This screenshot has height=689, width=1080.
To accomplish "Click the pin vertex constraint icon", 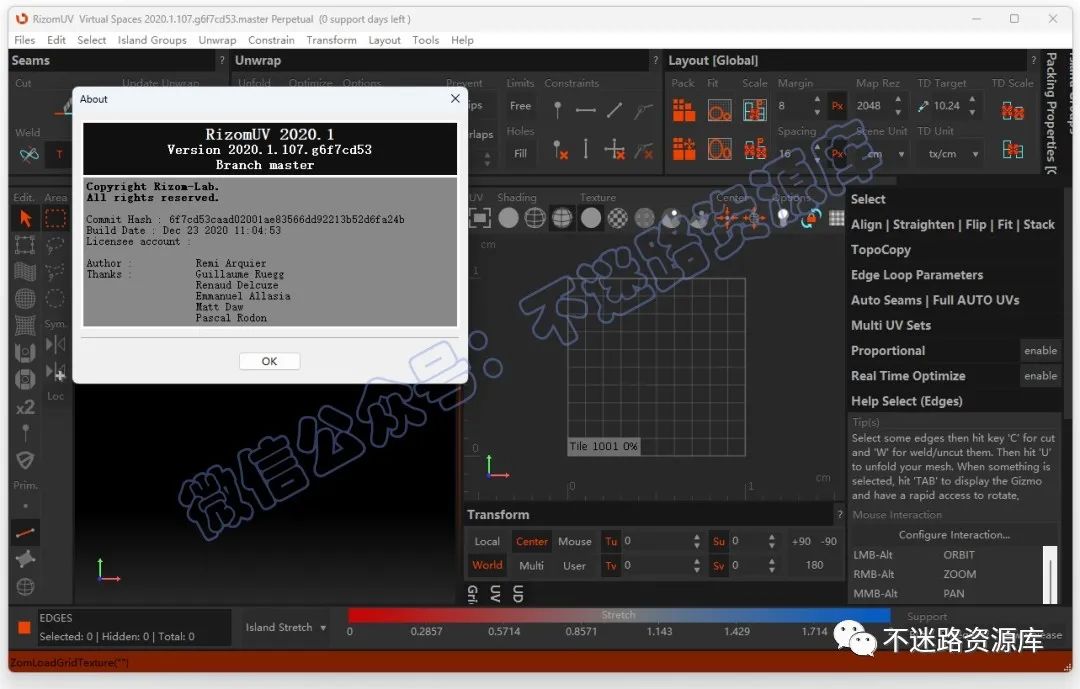I will pos(558,109).
